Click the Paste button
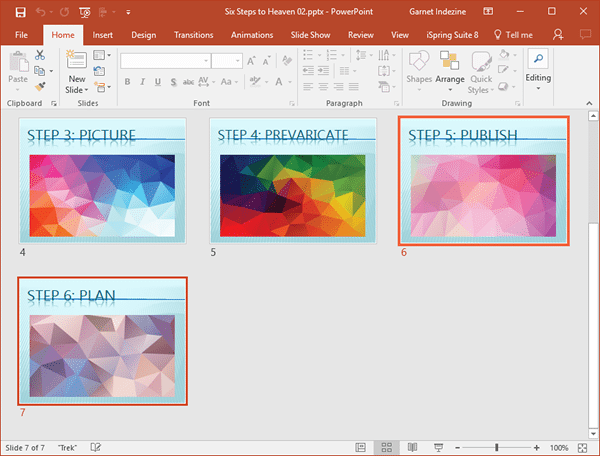Viewport: 600px width, 456px height. coord(18,71)
